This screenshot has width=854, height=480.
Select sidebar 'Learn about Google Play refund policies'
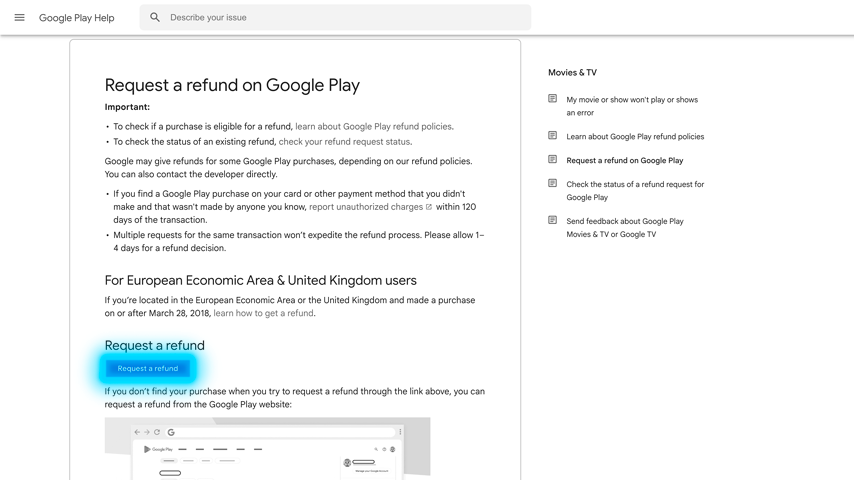[x=635, y=137]
